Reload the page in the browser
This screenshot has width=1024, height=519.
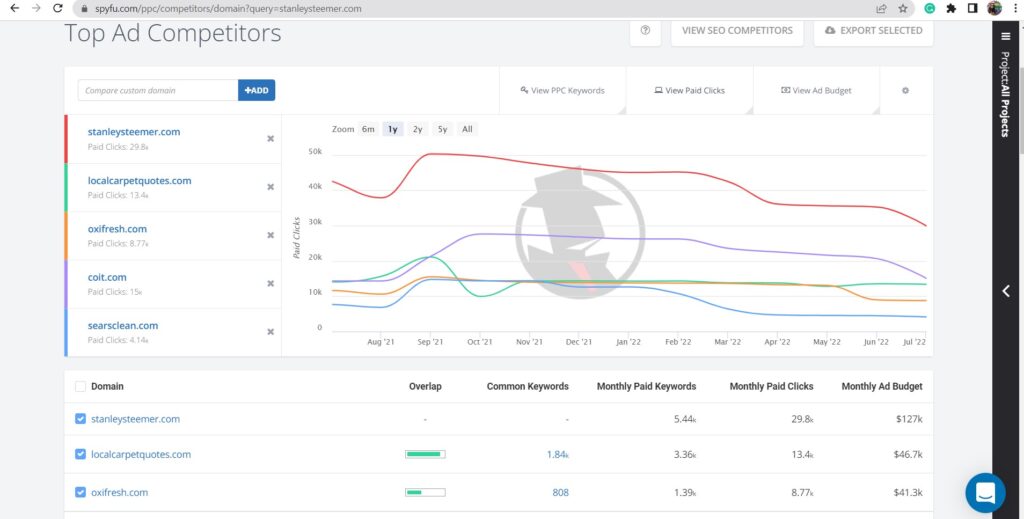coord(57,8)
